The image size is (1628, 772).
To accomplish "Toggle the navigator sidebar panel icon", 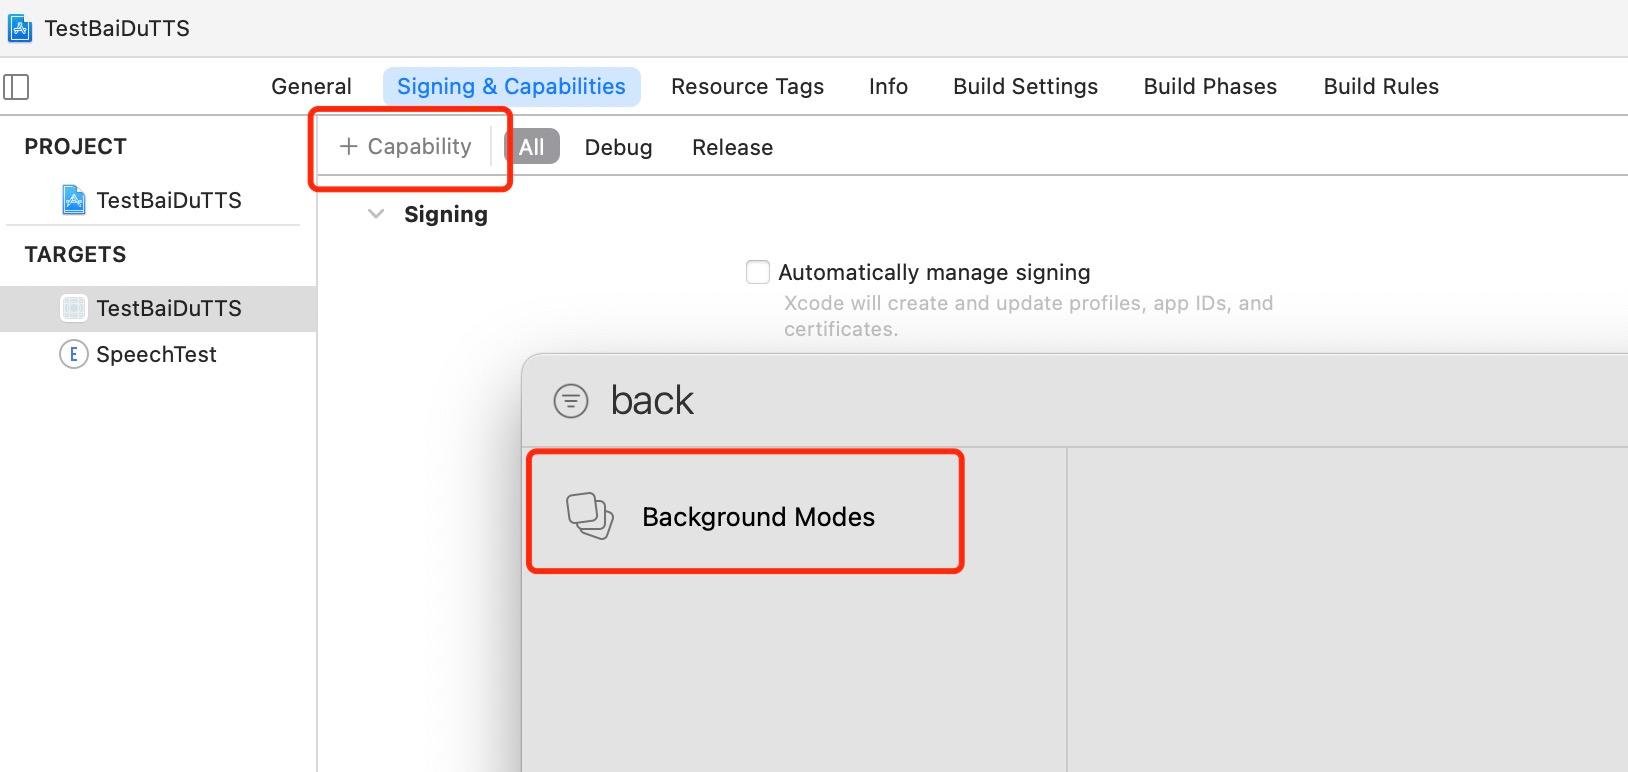I will pyautogui.click(x=17, y=87).
